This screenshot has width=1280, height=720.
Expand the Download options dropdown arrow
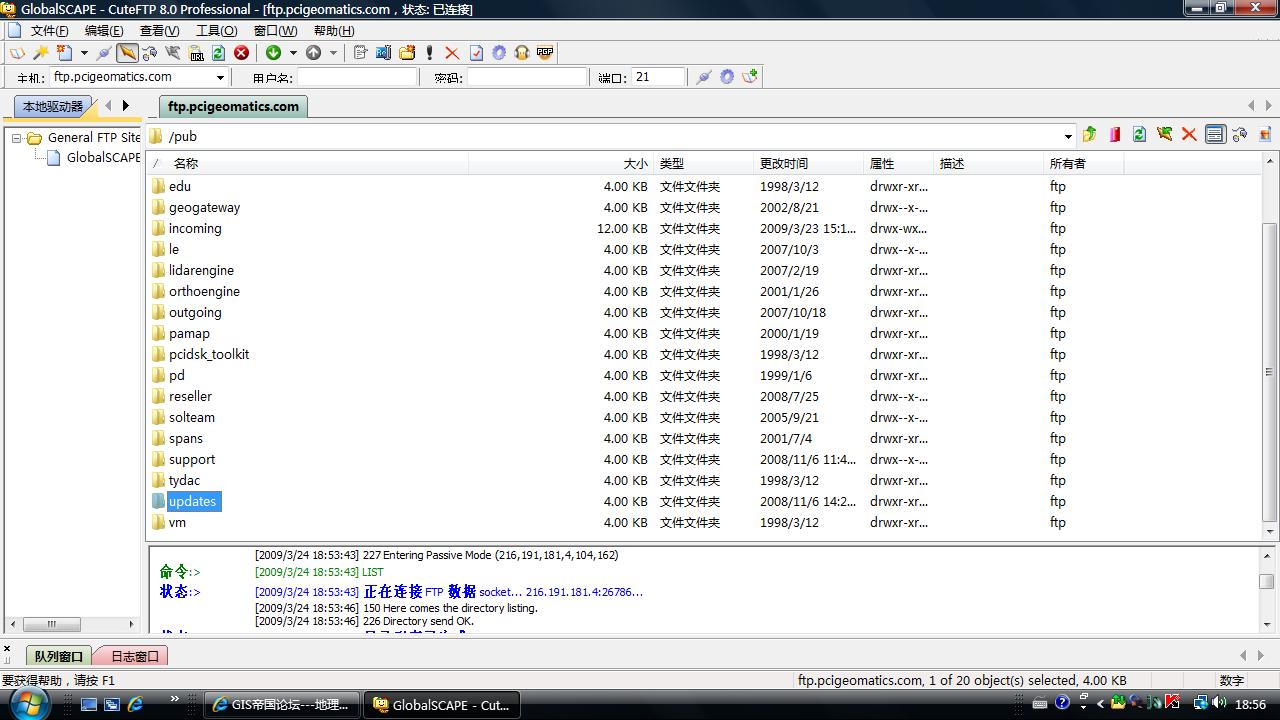(293, 53)
